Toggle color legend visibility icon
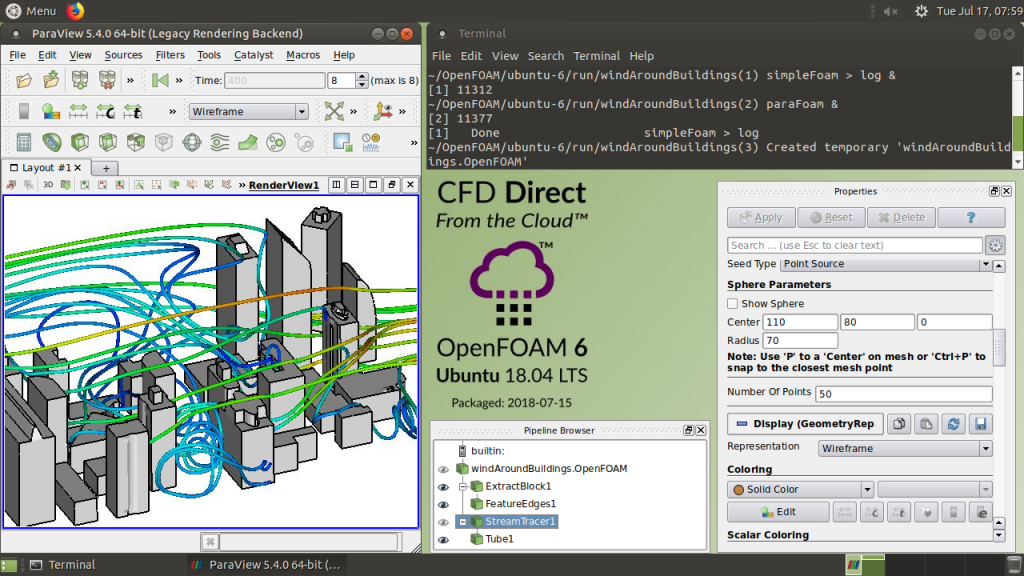Screen dimensions: 1024x576 tap(24, 111)
